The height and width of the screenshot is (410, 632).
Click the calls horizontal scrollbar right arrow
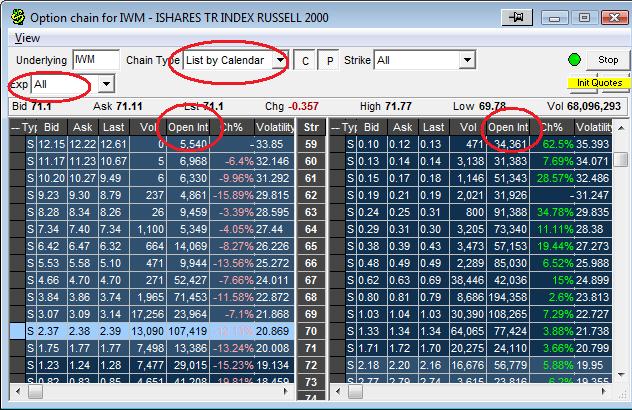click(x=286, y=391)
